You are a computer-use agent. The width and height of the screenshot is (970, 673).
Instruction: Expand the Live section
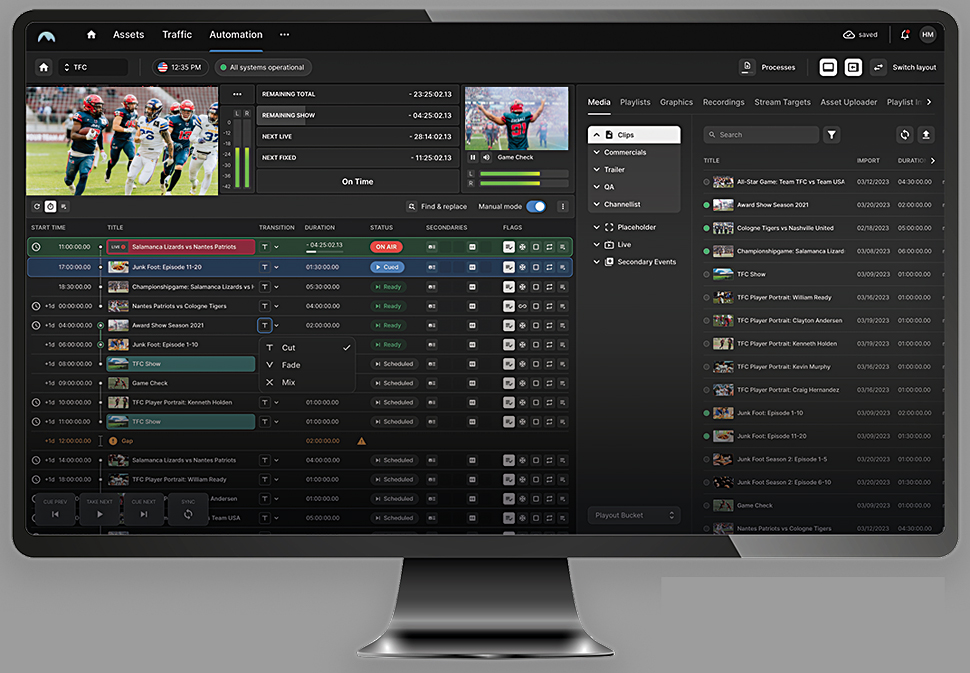pos(597,244)
